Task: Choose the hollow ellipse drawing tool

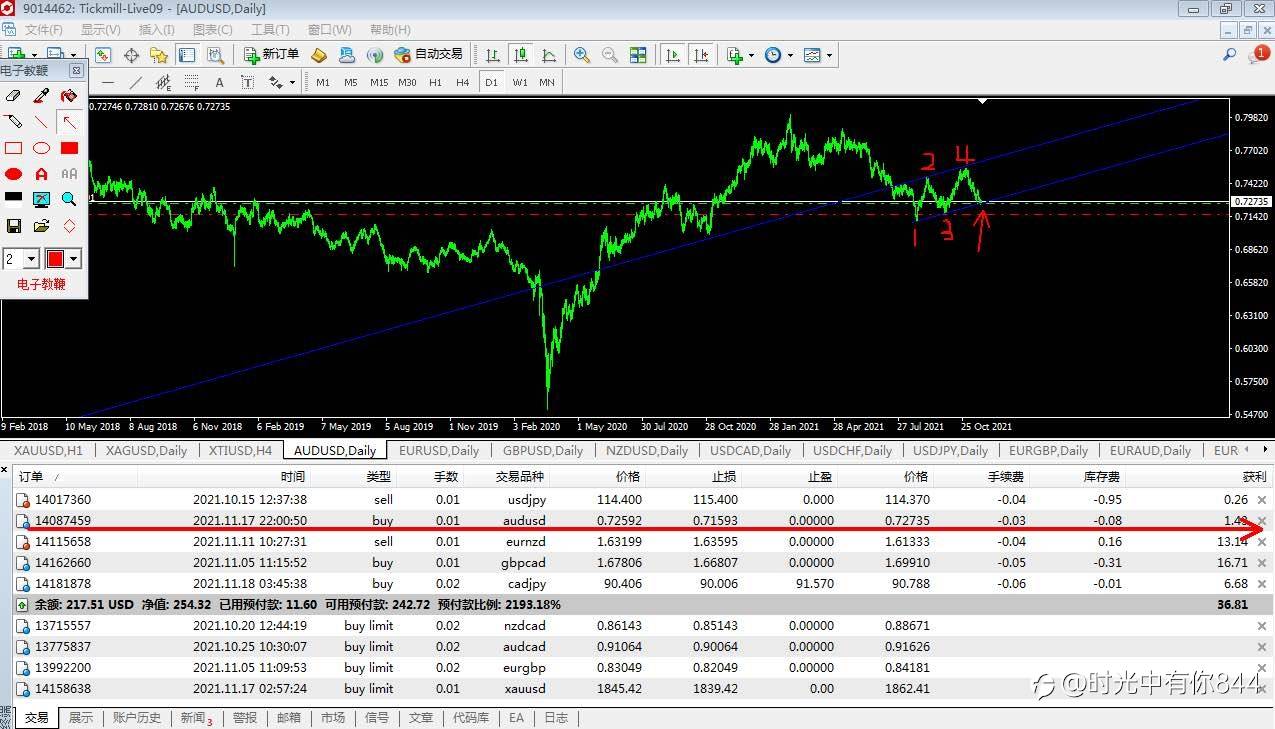Action: click(41, 148)
